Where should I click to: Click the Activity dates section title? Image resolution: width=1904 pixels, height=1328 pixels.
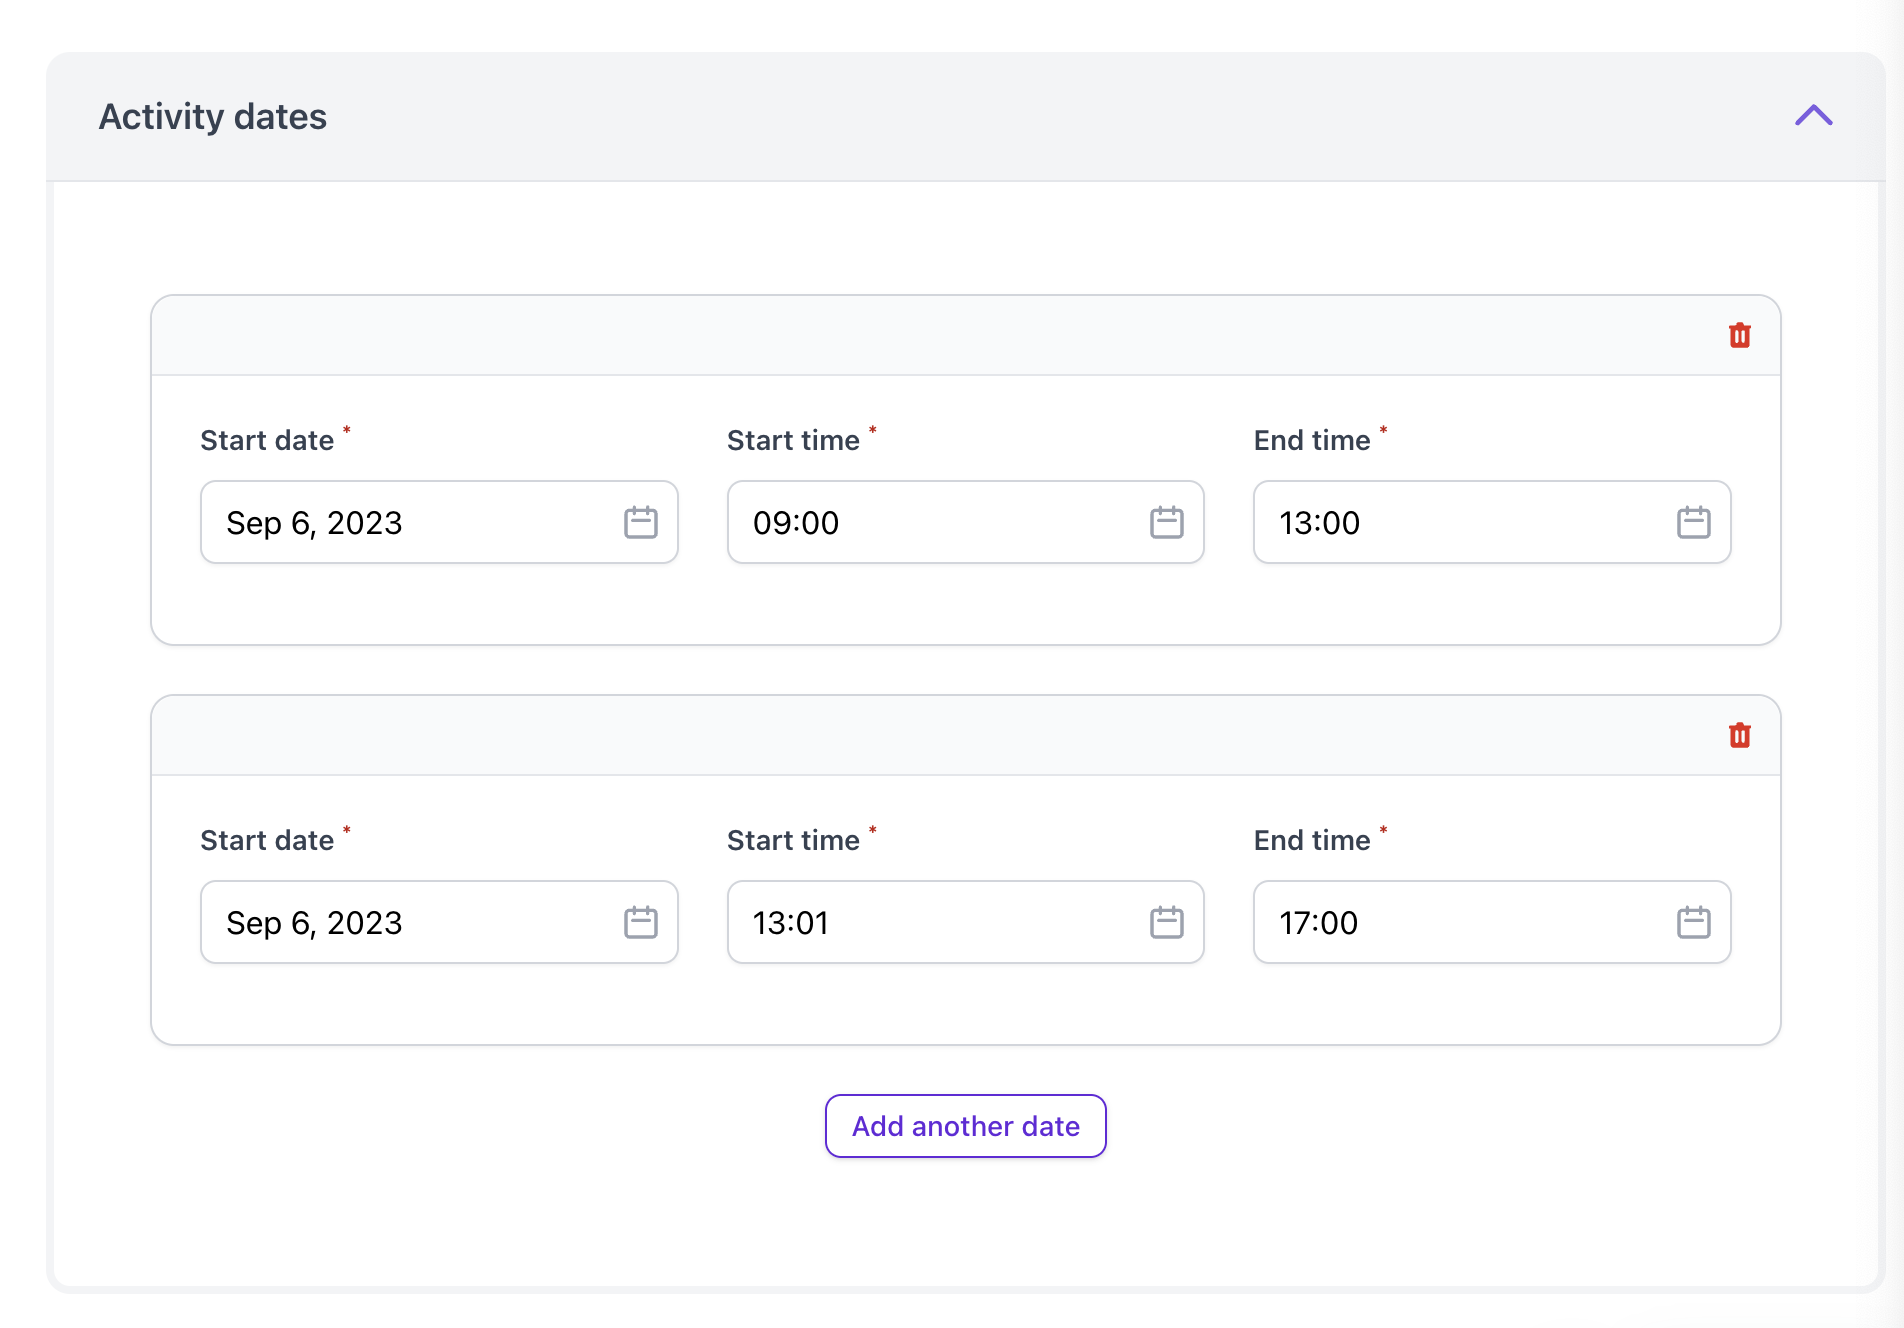212,117
